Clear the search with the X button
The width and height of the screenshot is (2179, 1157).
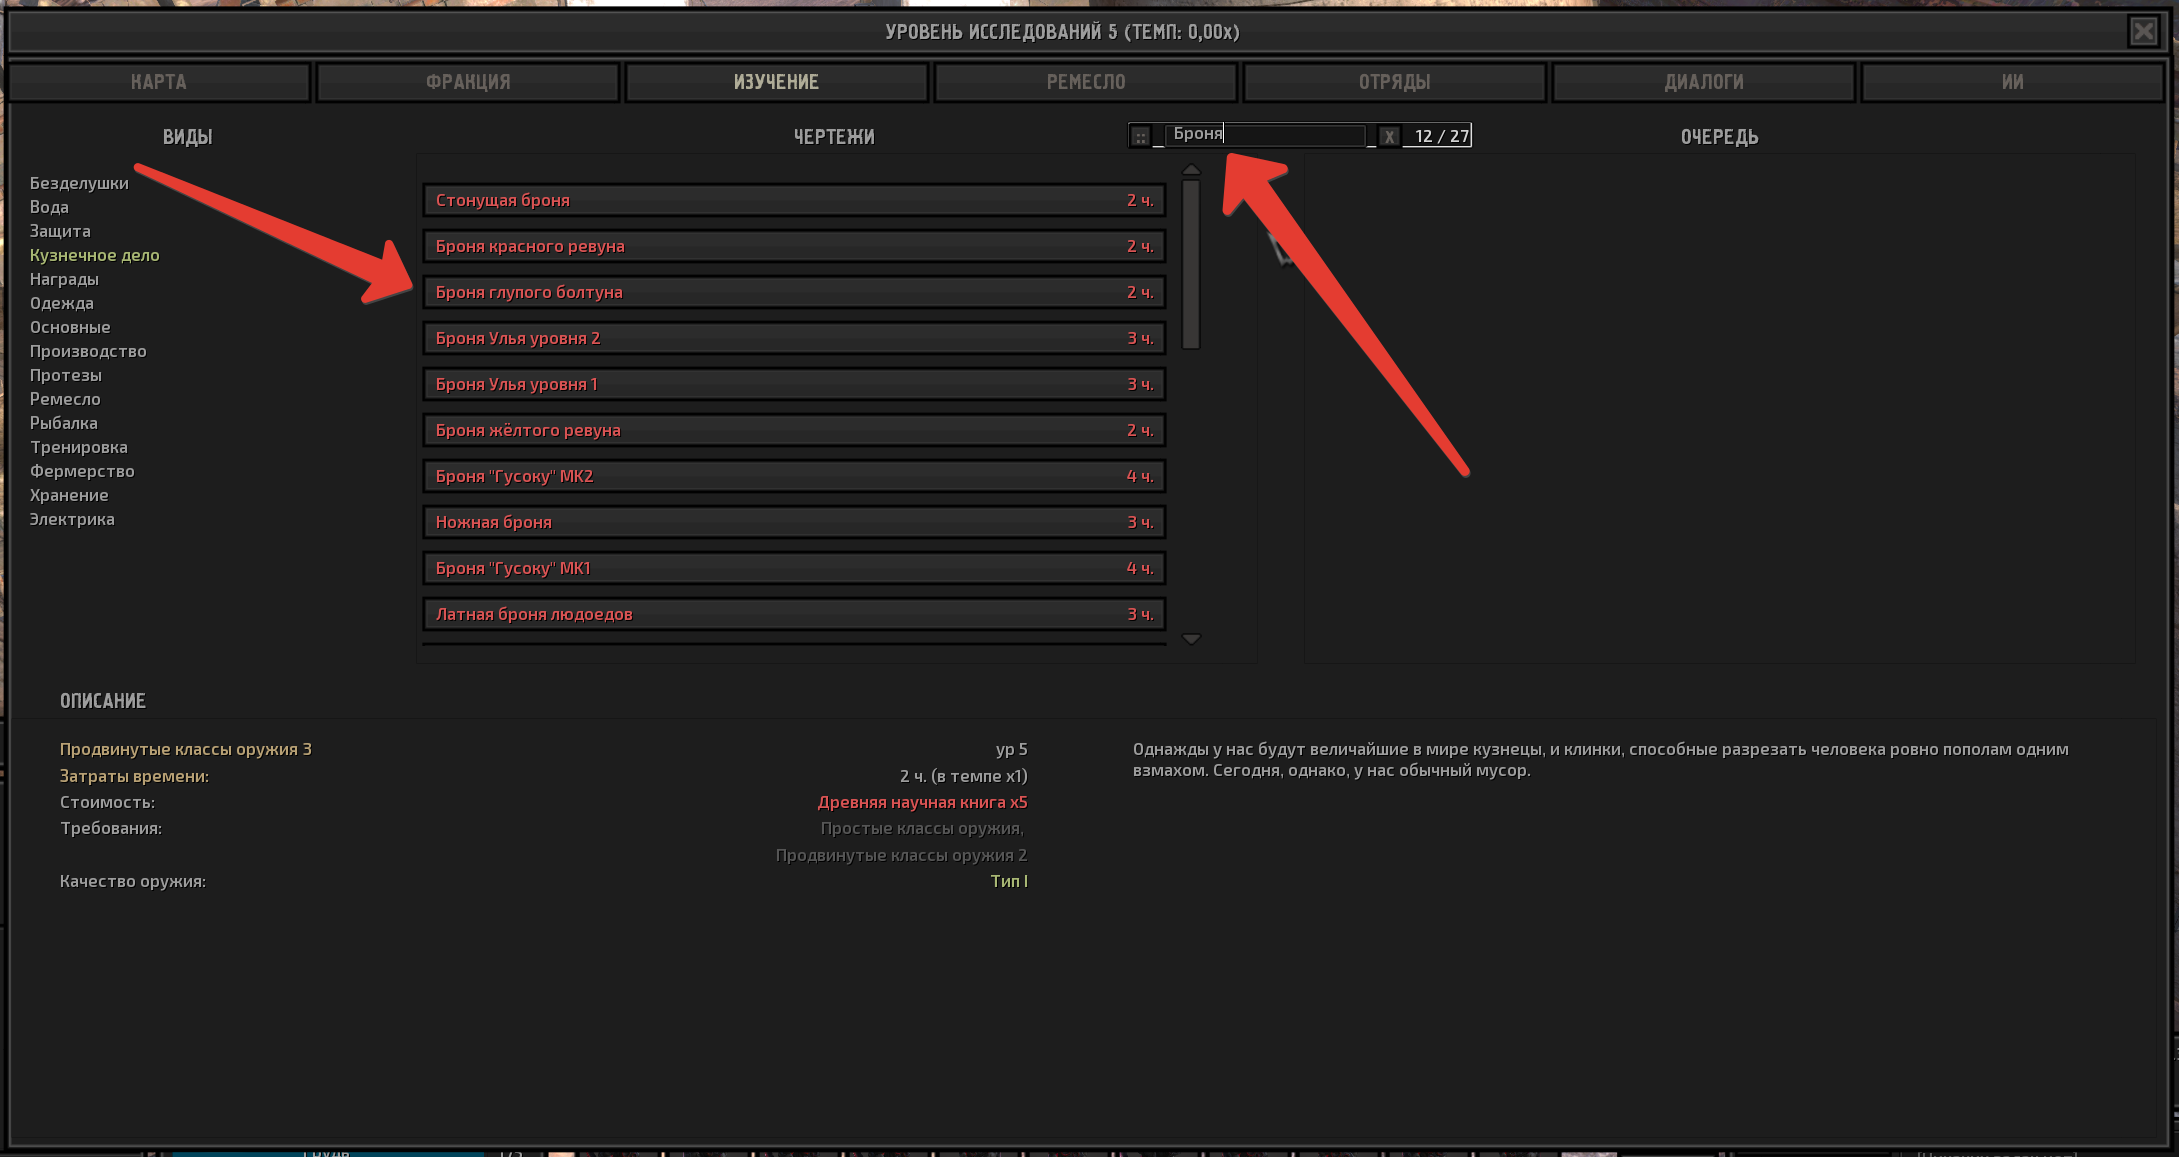(x=1389, y=136)
